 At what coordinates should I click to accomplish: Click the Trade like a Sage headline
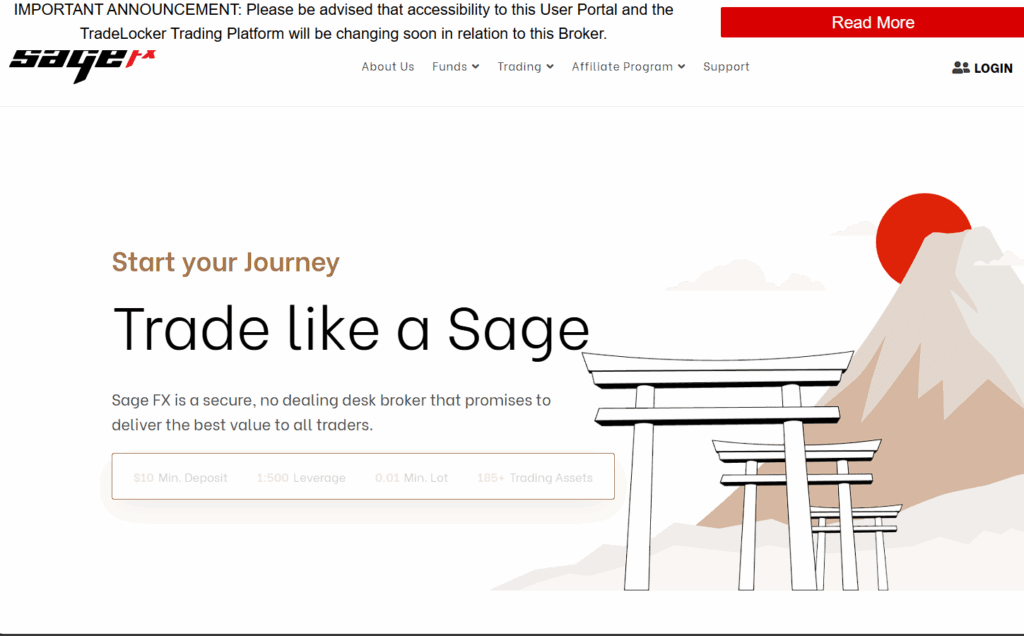(351, 329)
